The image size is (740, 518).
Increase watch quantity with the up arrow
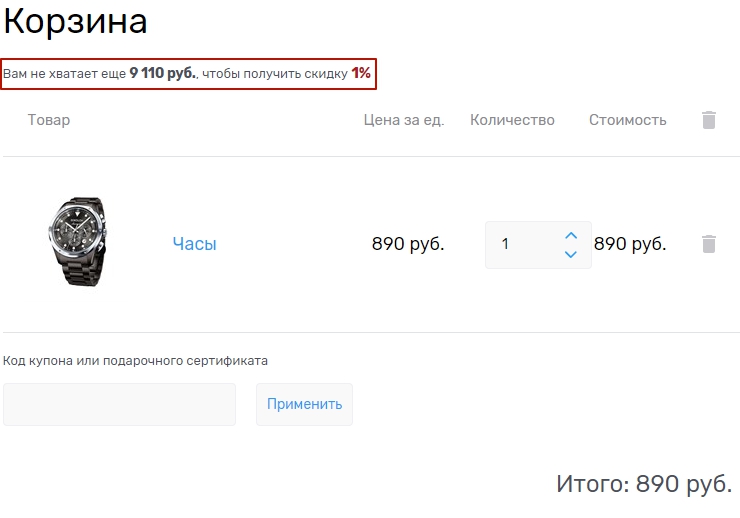click(x=571, y=236)
